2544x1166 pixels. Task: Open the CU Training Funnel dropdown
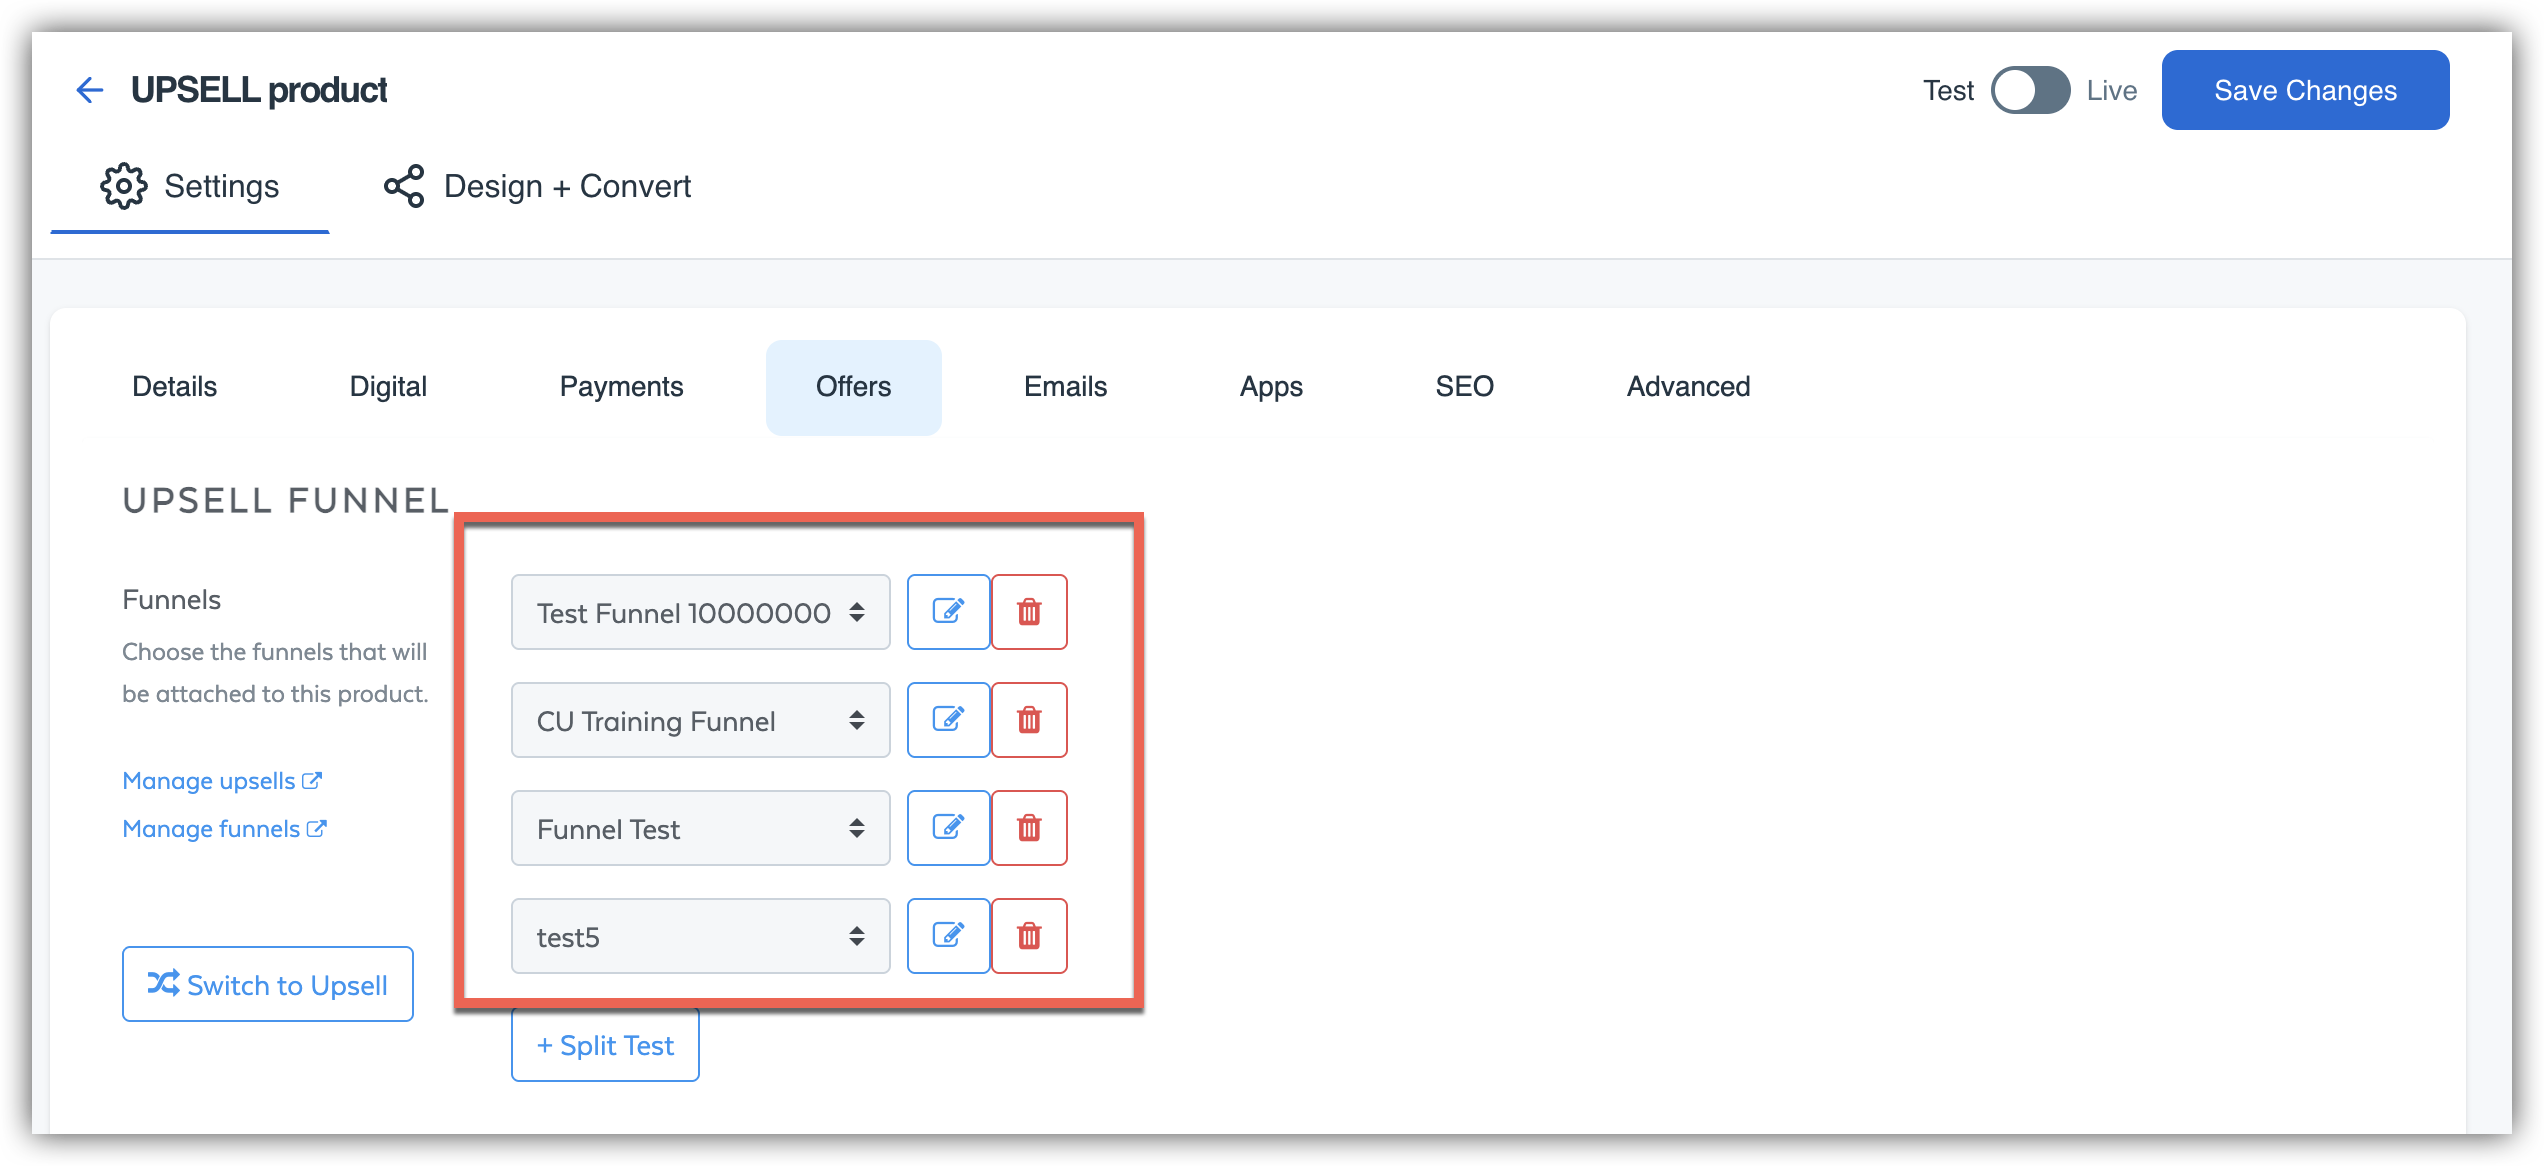[x=700, y=720]
